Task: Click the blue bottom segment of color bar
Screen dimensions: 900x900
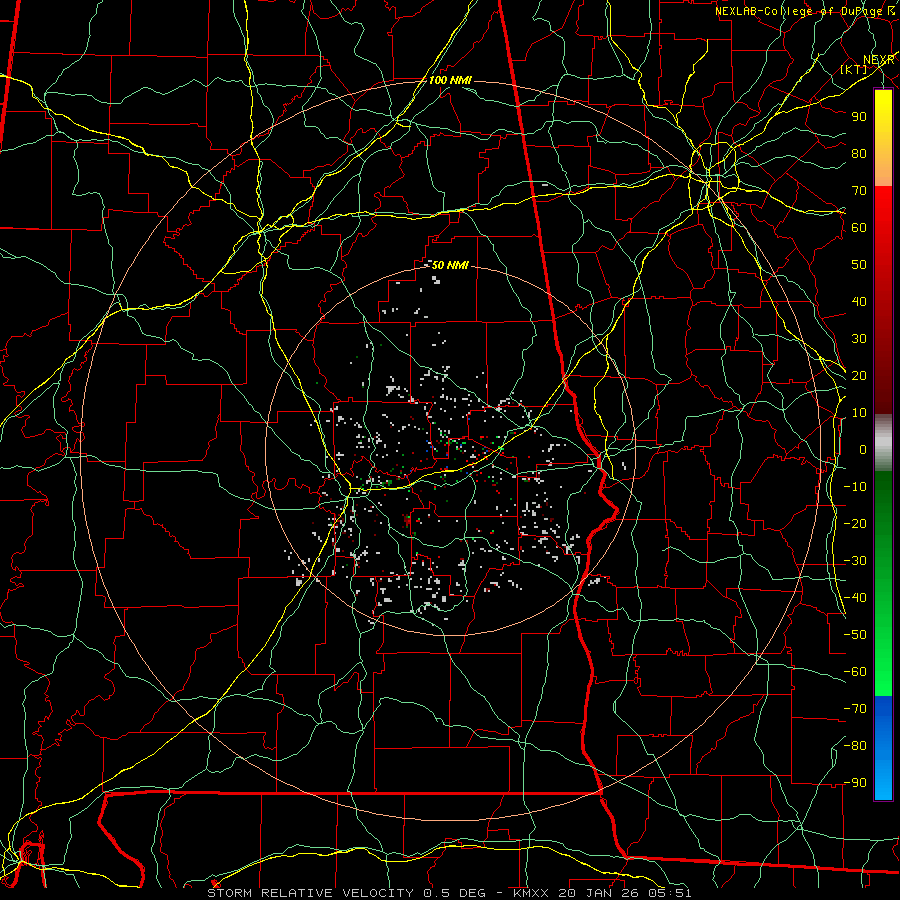Action: click(883, 748)
